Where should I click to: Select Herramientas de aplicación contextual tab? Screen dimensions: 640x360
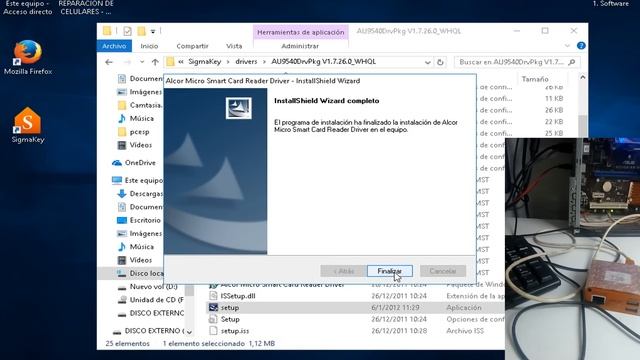point(300,32)
